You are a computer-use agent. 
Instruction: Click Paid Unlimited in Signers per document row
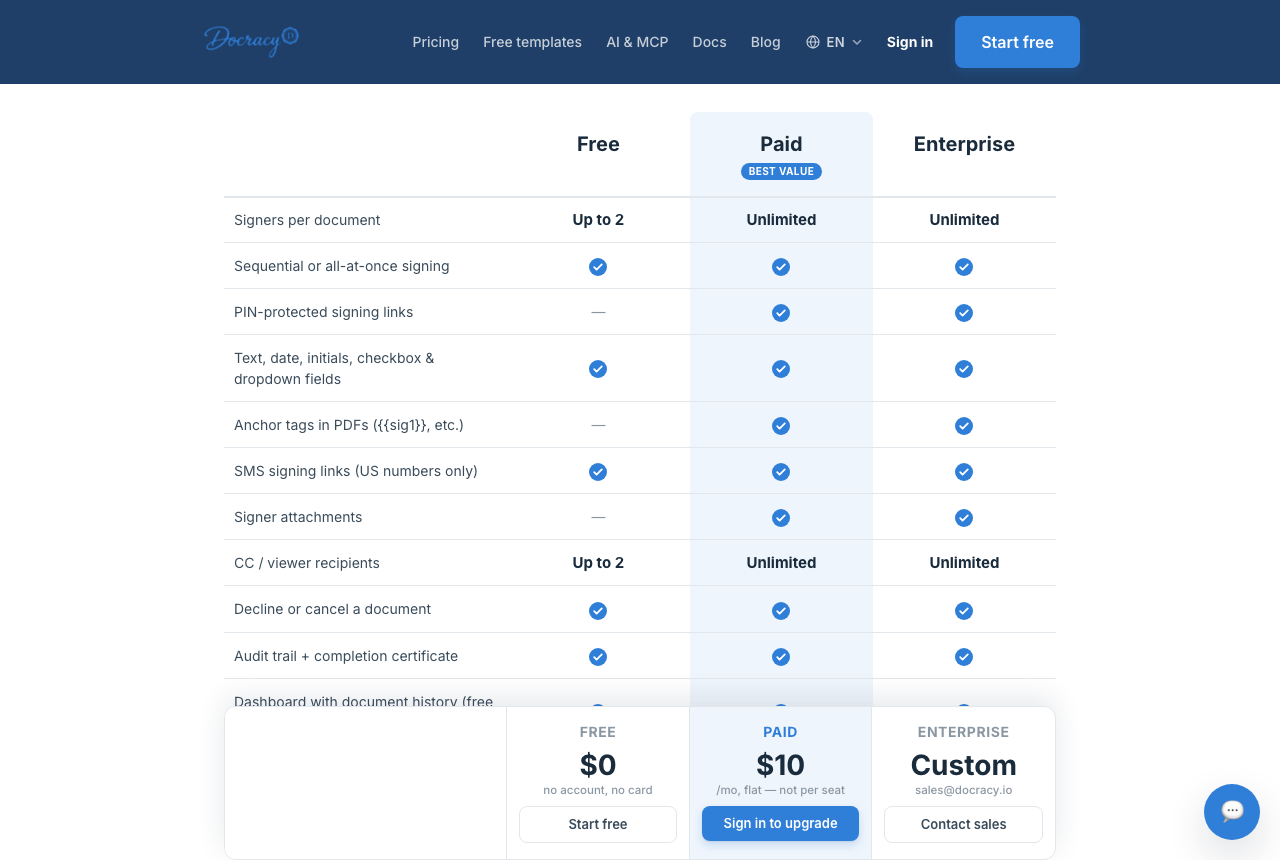(781, 220)
